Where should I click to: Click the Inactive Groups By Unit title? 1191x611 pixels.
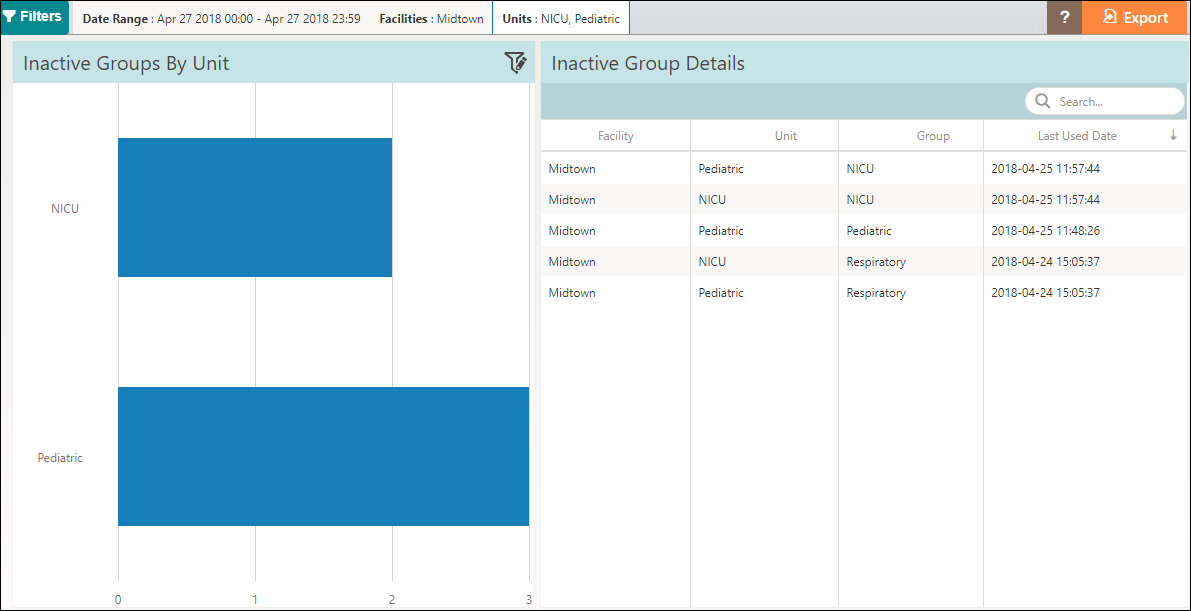coord(126,64)
